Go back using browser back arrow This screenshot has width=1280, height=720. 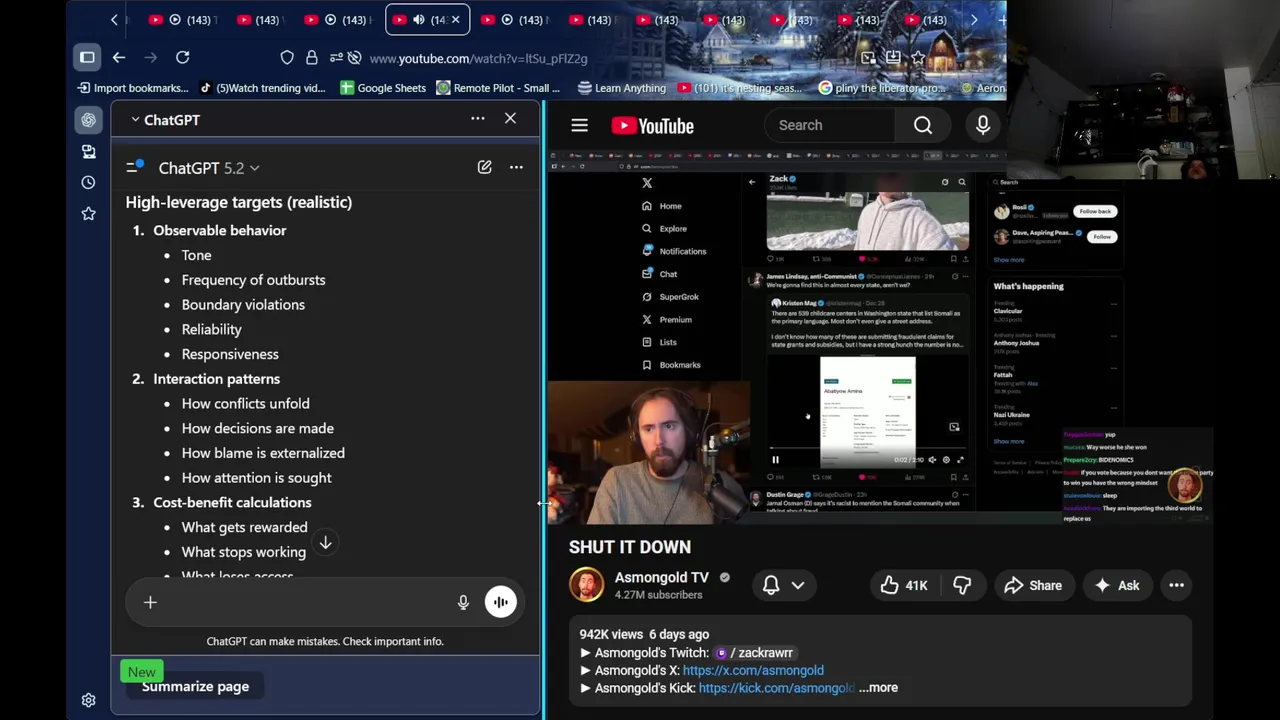click(118, 58)
